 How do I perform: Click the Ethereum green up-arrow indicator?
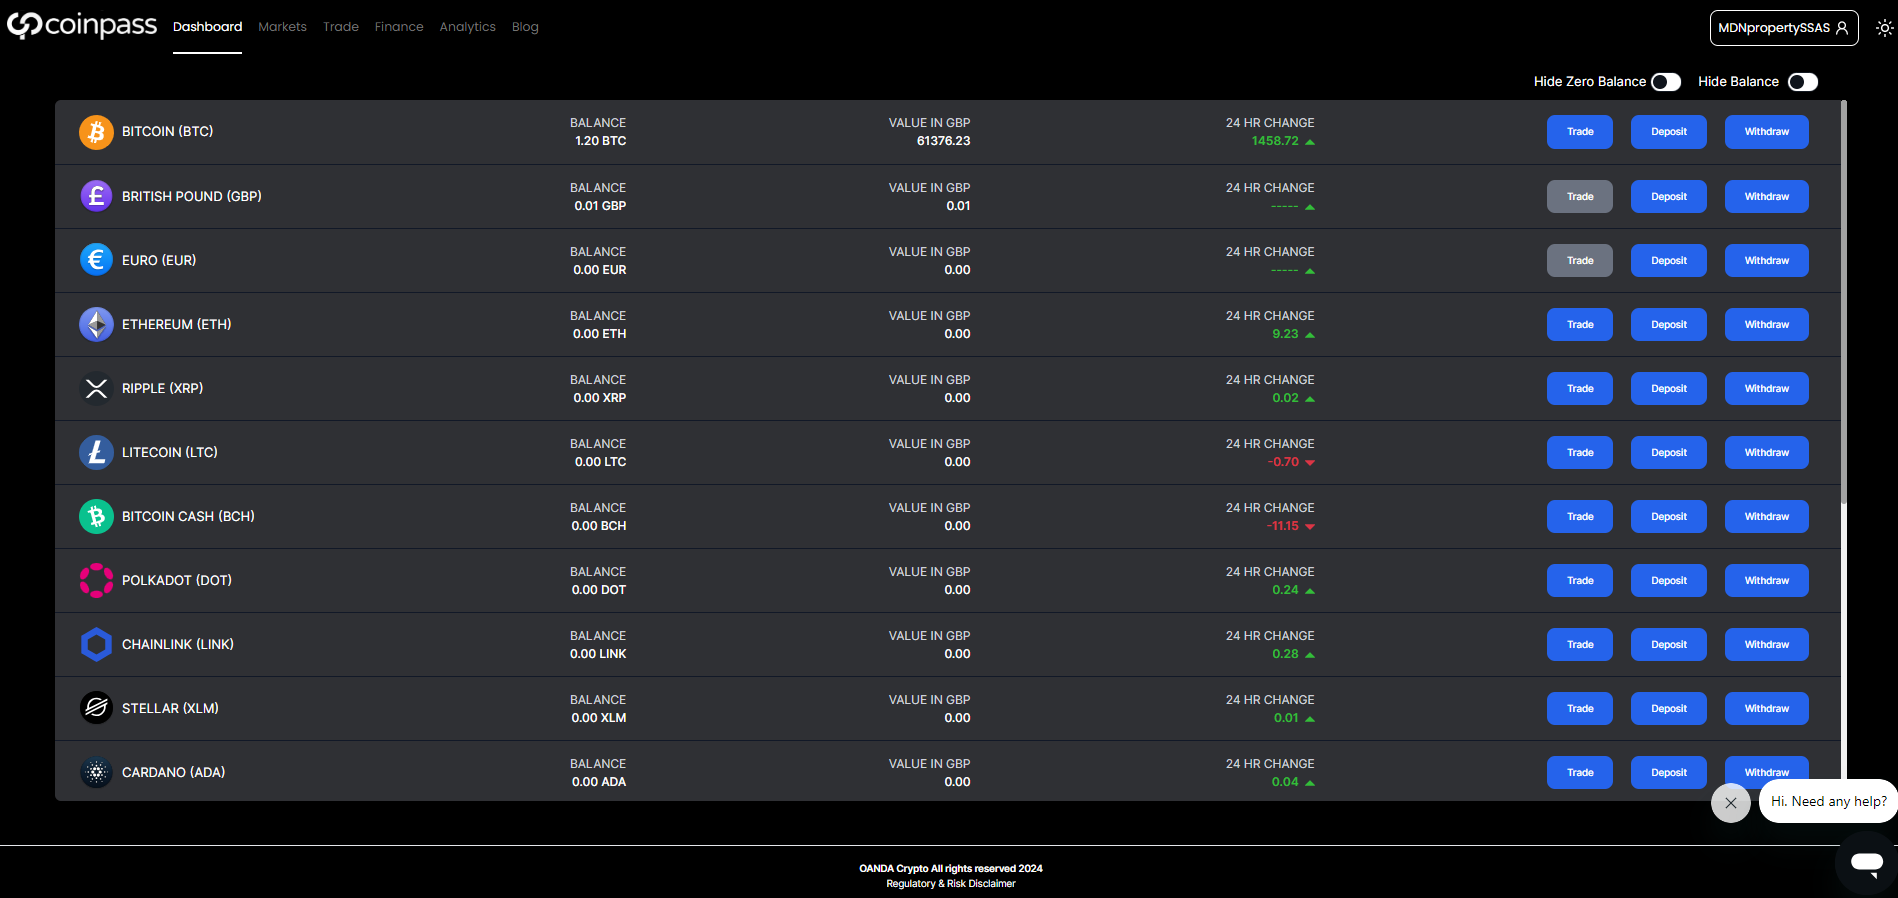[1310, 335]
